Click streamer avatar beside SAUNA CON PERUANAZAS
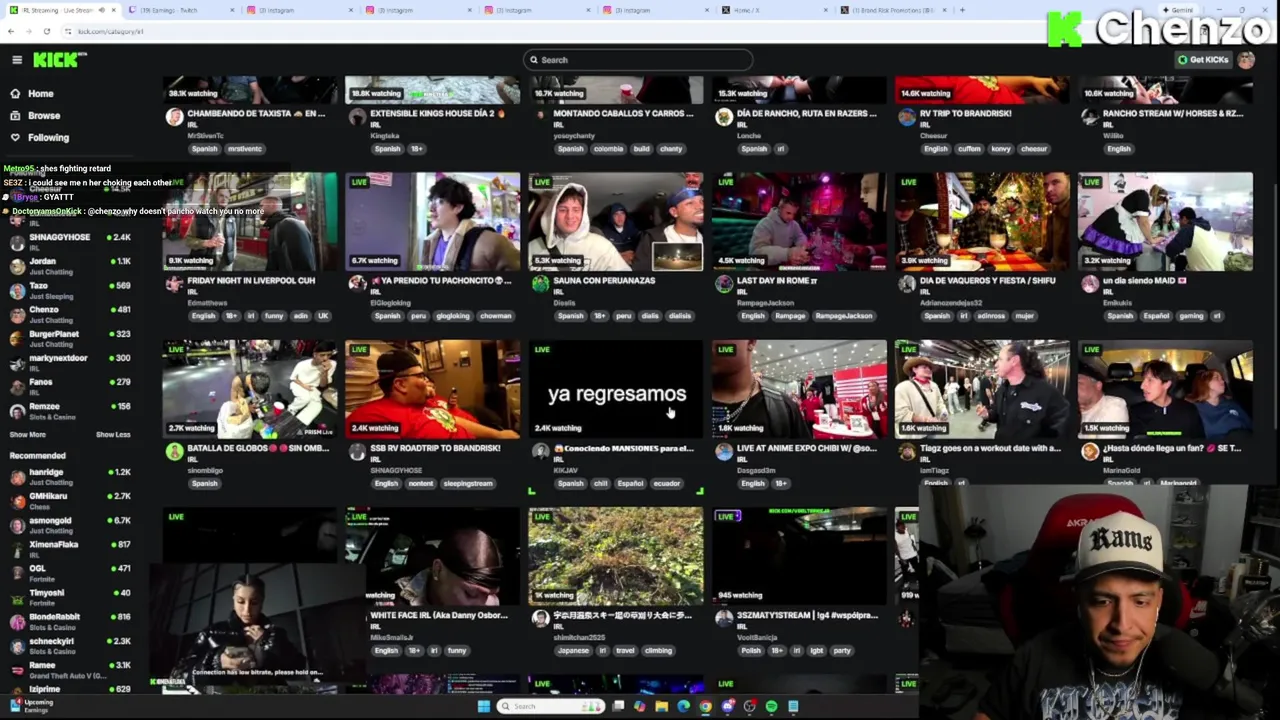The height and width of the screenshot is (720, 1280). (541, 284)
